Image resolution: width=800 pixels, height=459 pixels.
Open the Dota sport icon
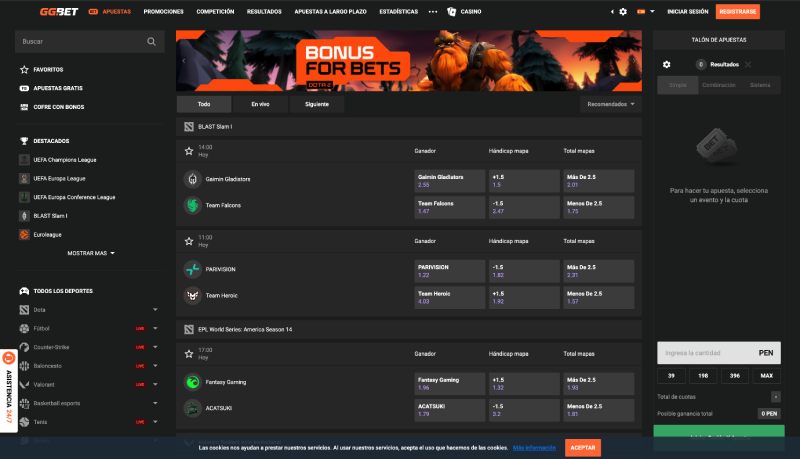click(24, 310)
